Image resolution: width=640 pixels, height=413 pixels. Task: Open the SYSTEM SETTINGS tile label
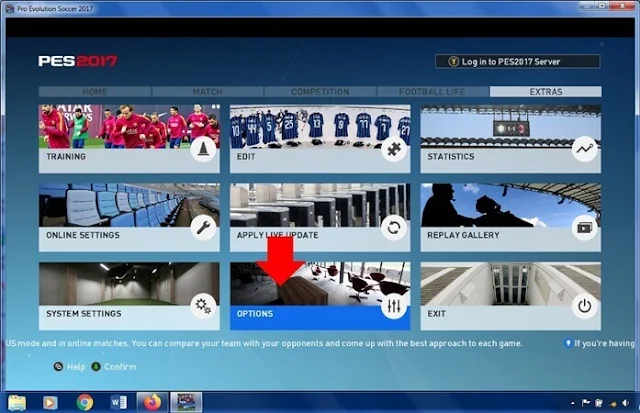coord(84,313)
